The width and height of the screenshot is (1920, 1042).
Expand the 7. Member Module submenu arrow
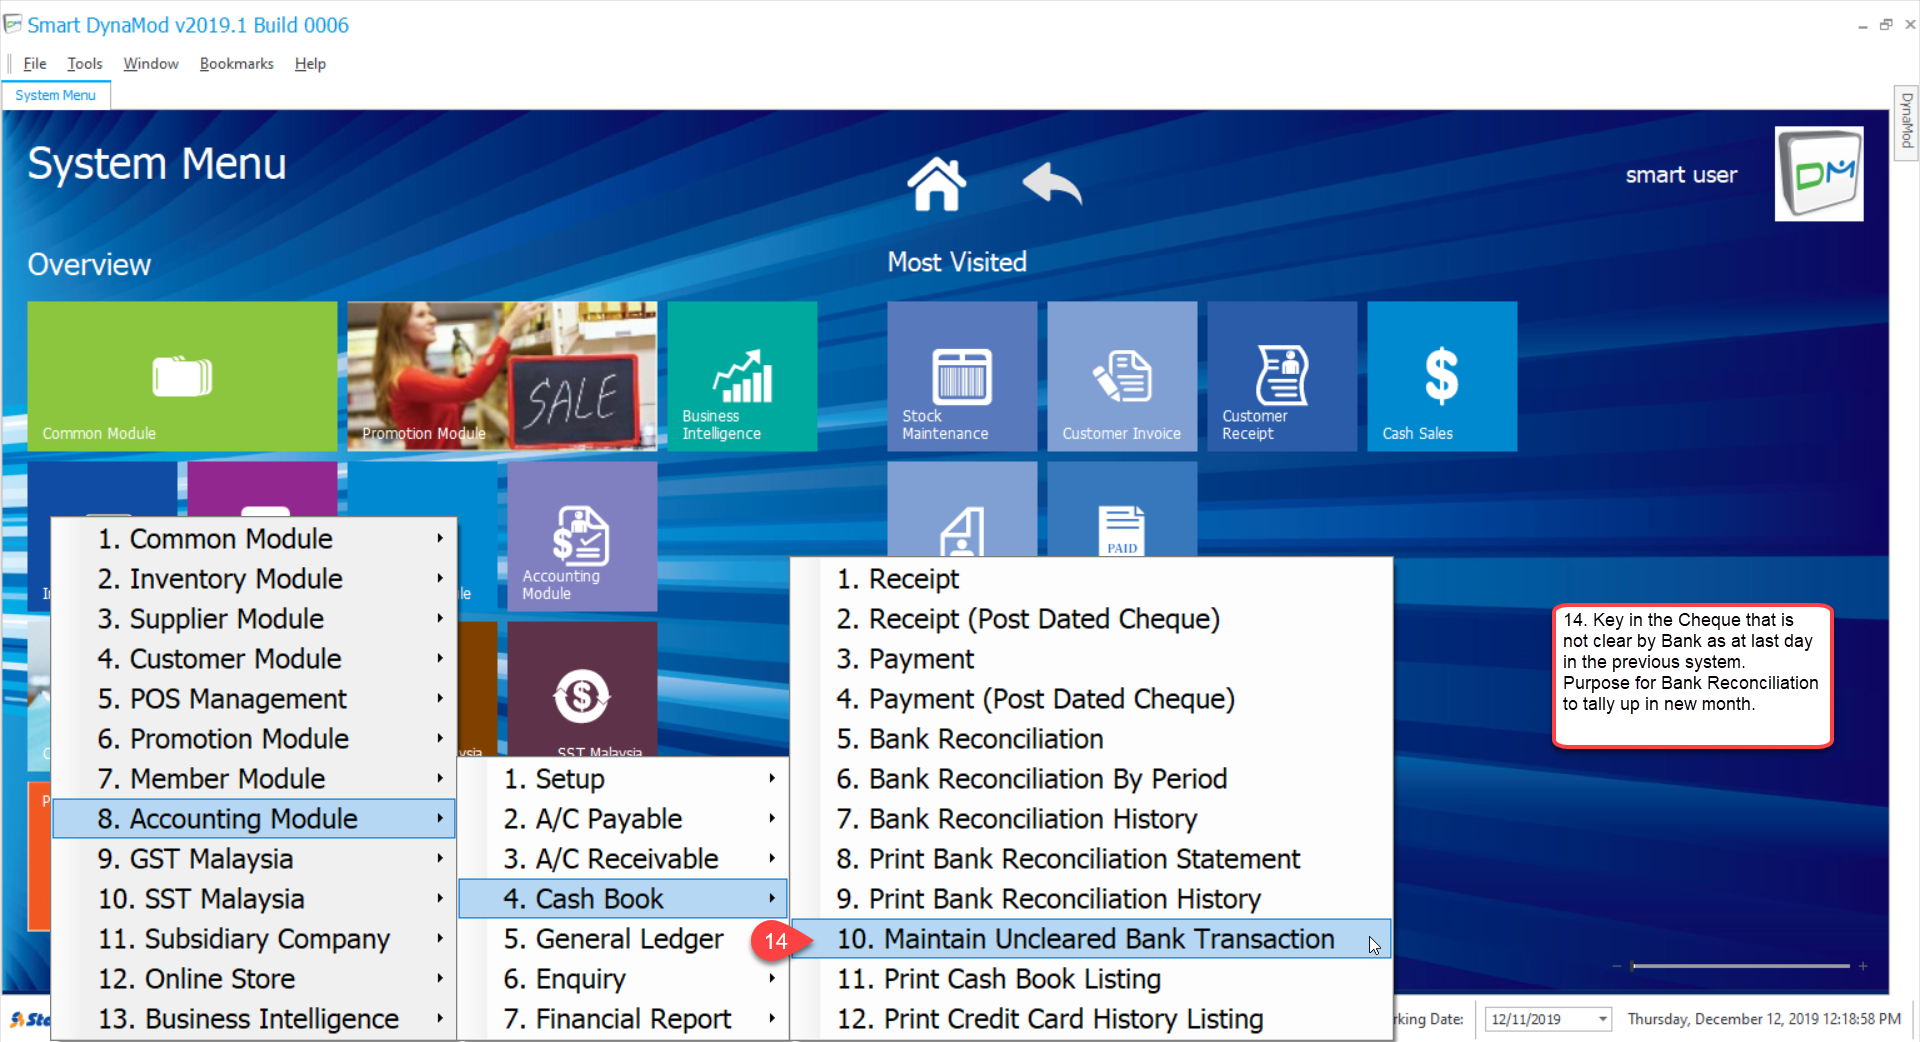coord(440,778)
